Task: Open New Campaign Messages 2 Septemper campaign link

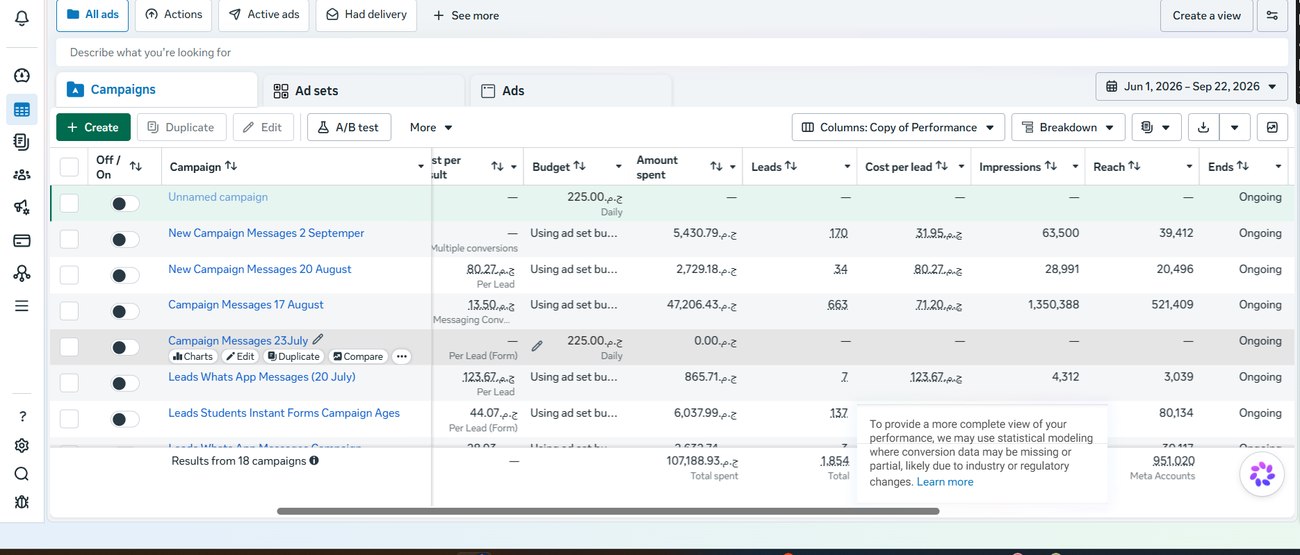Action: pos(266,233)
